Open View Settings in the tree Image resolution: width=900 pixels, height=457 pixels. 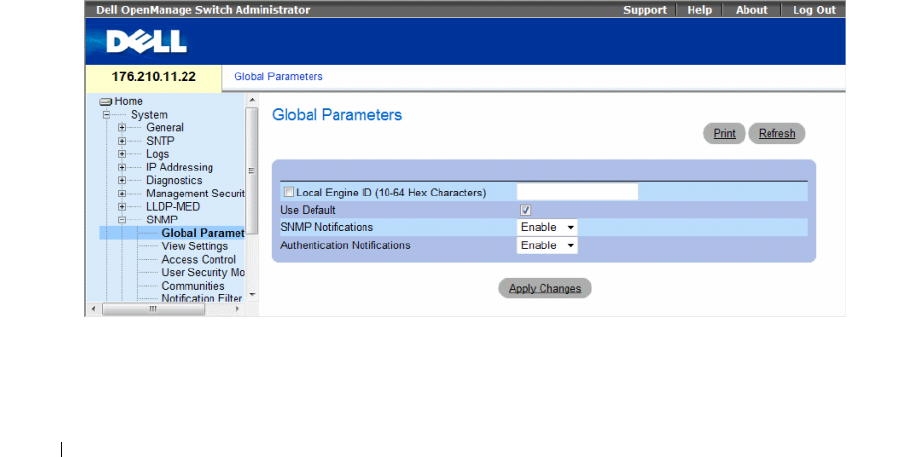[195, 246]
